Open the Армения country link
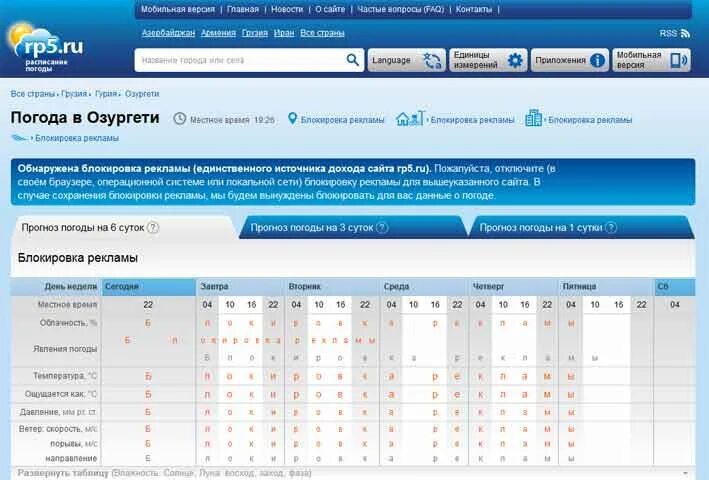The height and width of the screenshot is (480, 709). [x=218, y=33]
